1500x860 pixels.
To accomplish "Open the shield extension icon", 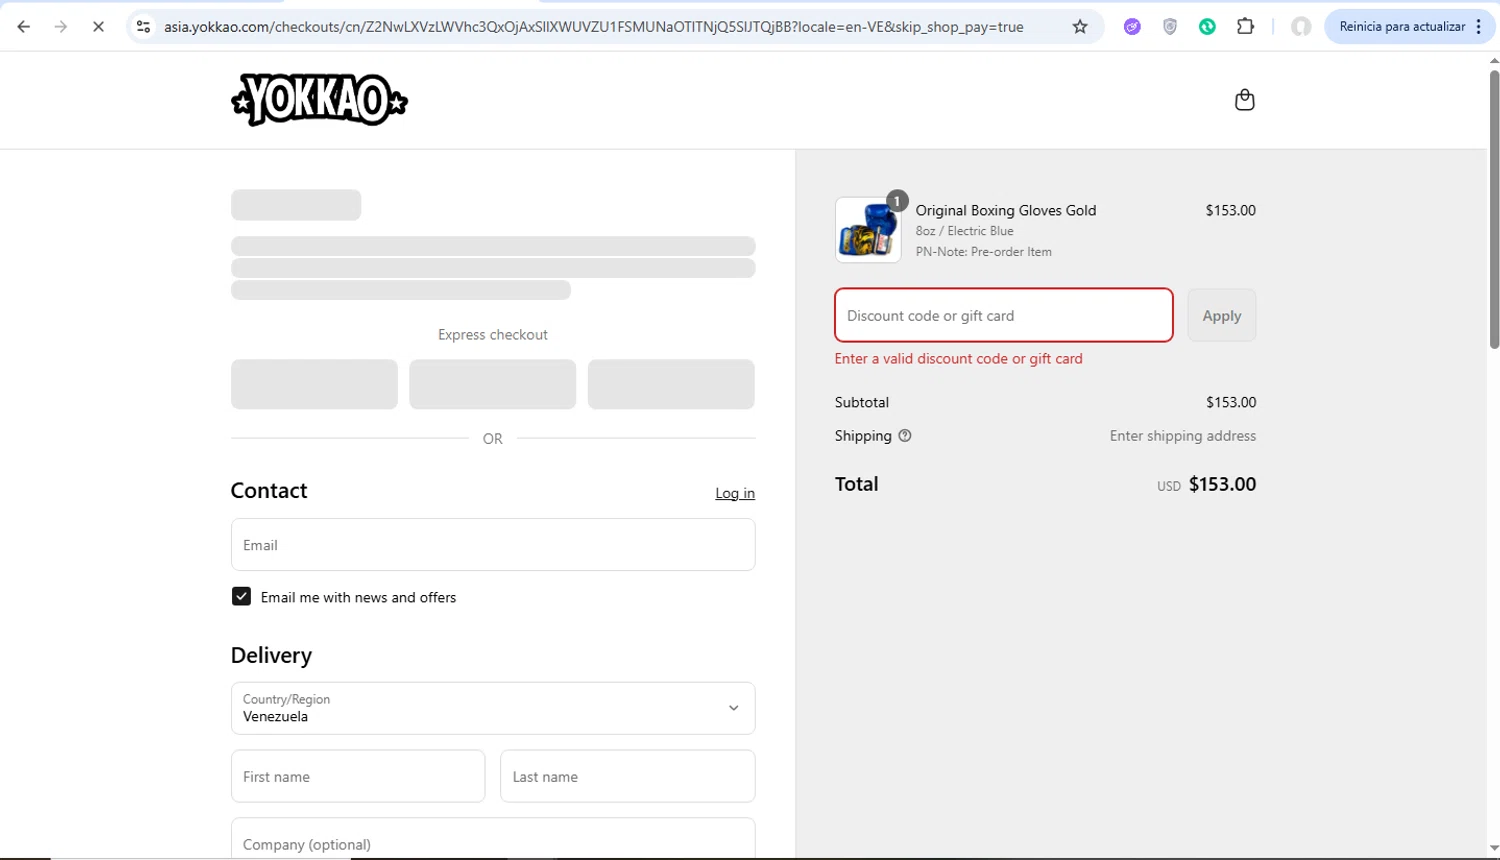I will tap(1170, 27).
